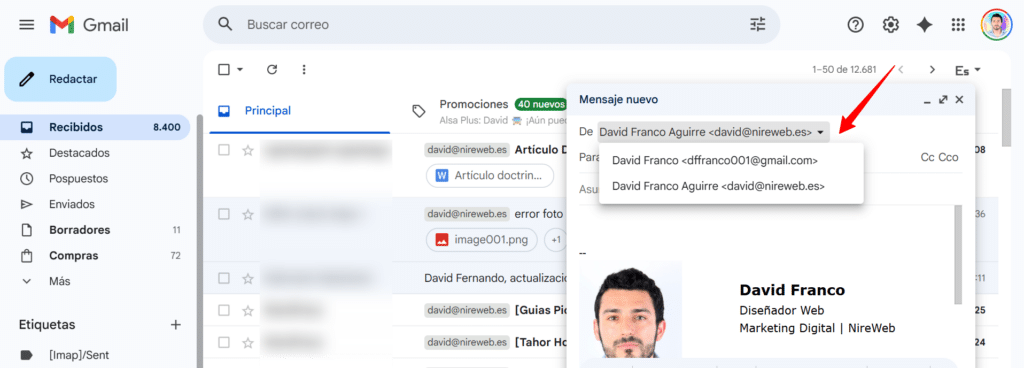Click the search magnifier icon
The height and width of the screenshot is (368, 1024).
tap(225, 25)
